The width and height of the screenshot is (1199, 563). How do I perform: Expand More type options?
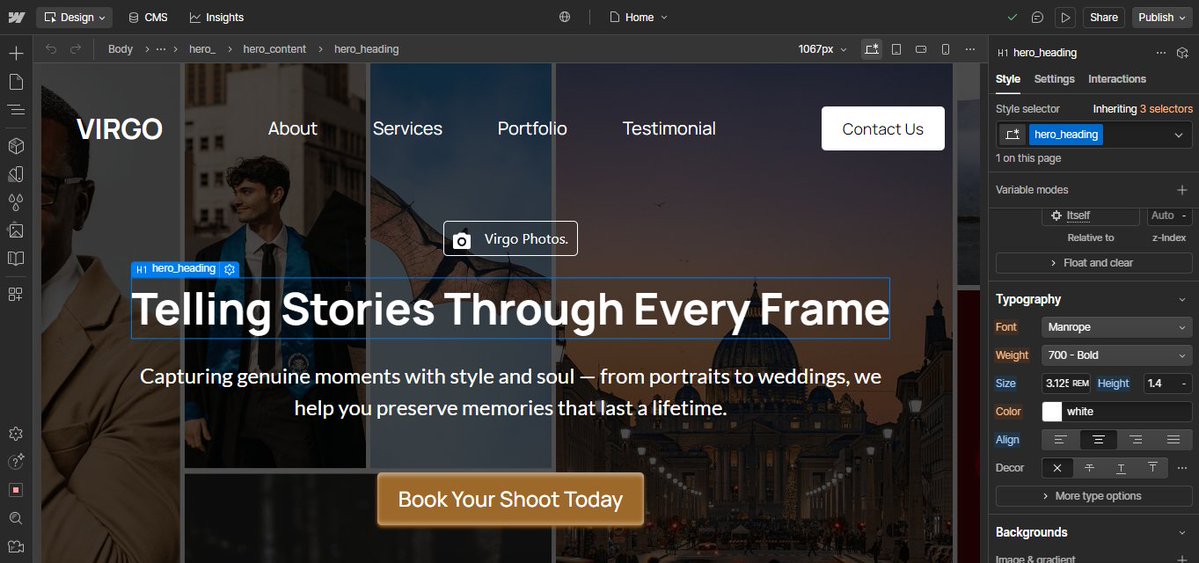click(1093, 496)
